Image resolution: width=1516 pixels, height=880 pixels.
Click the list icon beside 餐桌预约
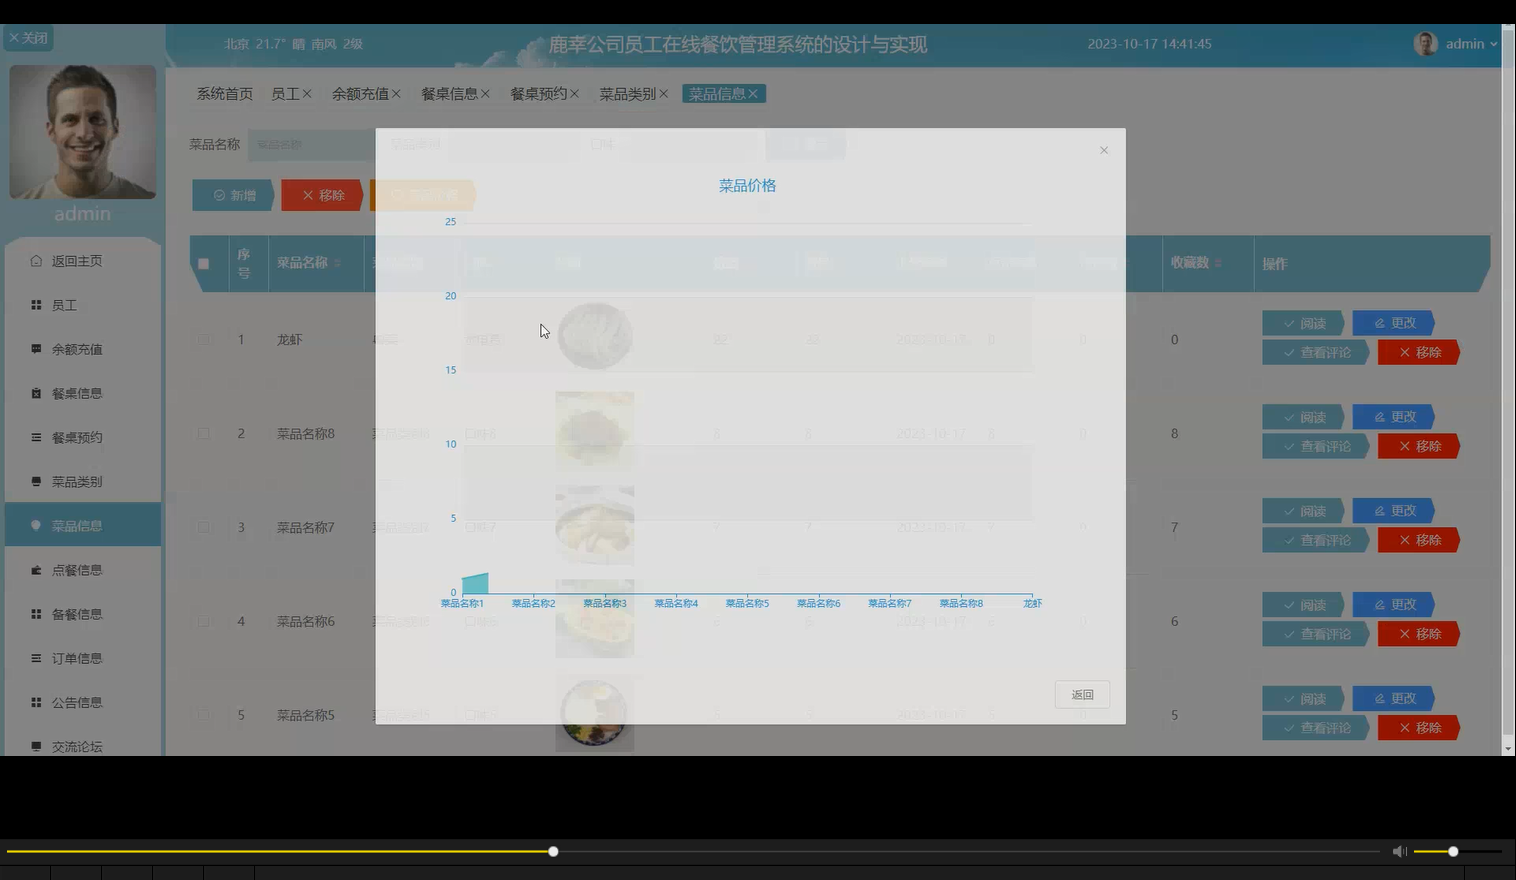point(36,437)
